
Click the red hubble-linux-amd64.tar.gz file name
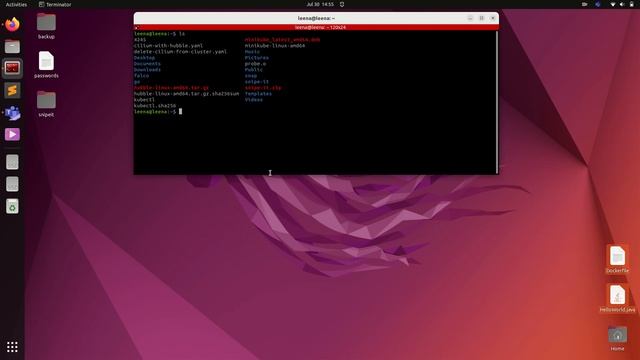(x=171, y=88)
